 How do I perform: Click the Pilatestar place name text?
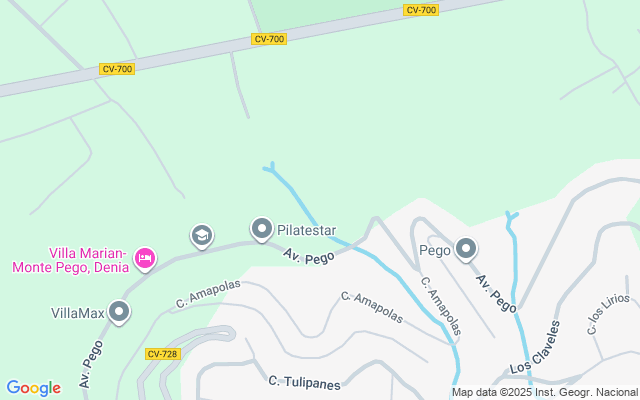click(x=307, y=230)
